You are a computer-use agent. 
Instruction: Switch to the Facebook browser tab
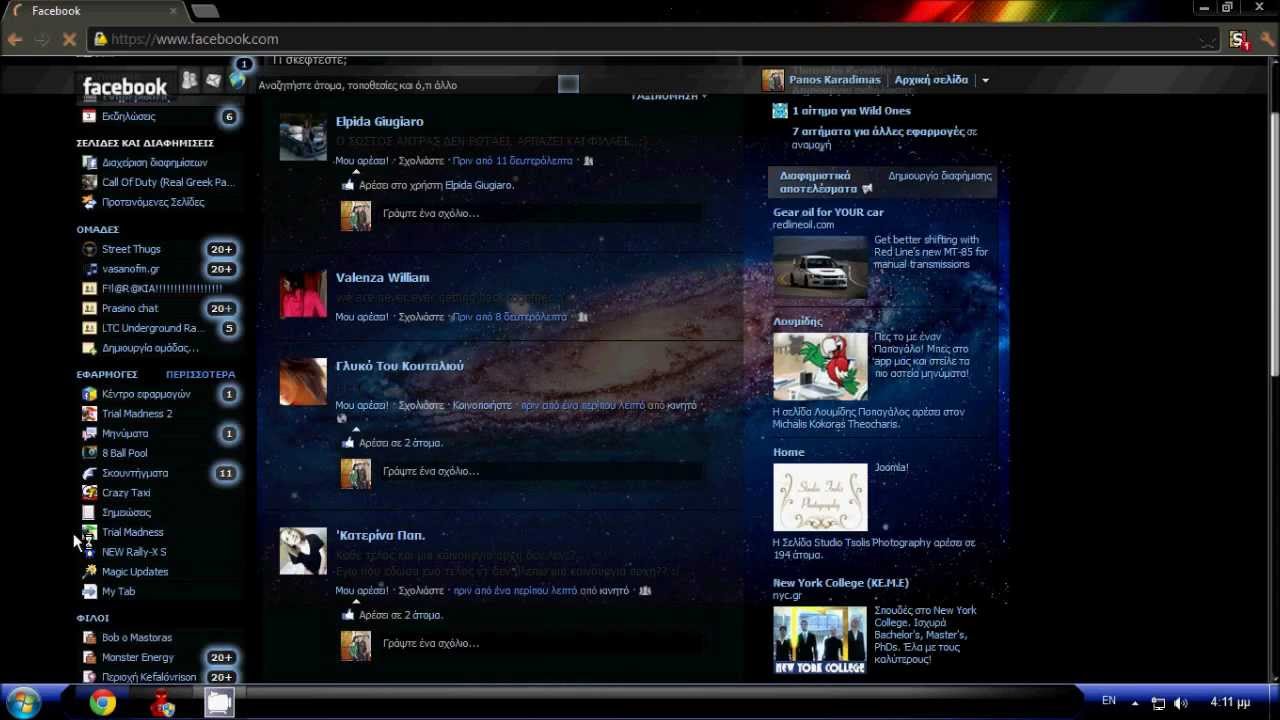[95, 11]
